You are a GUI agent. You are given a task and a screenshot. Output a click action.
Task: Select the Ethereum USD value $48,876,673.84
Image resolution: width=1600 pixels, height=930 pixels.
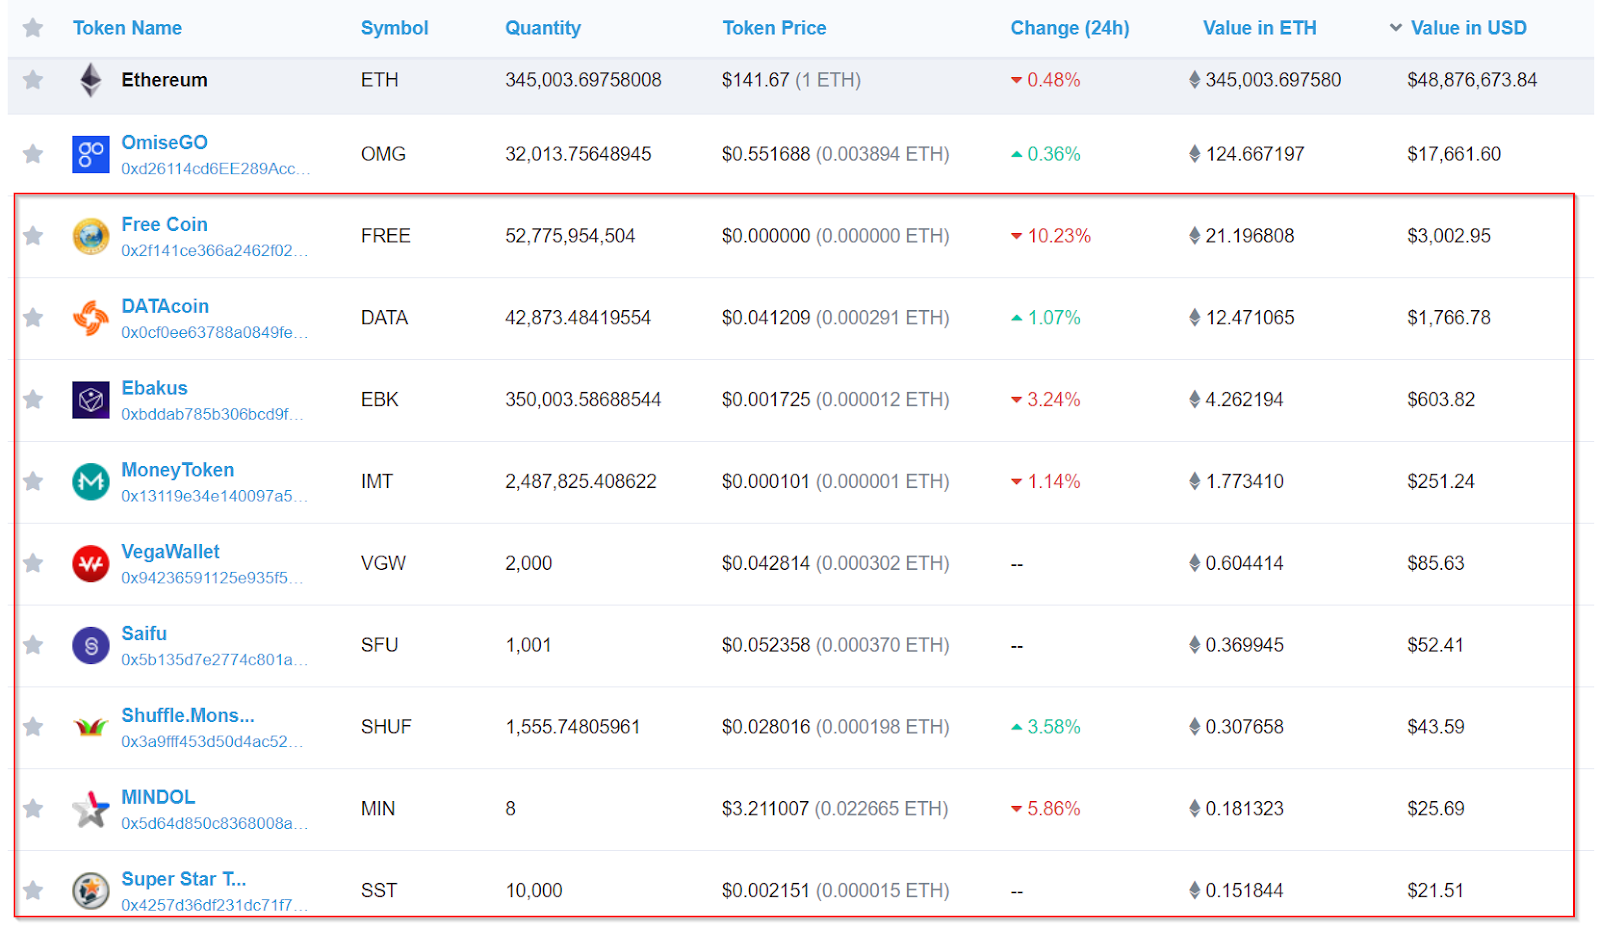[x=1472, y=80]
